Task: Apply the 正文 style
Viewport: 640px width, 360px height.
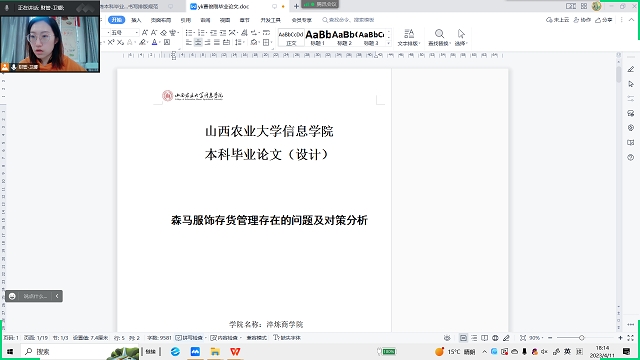Action: (291, 38)
